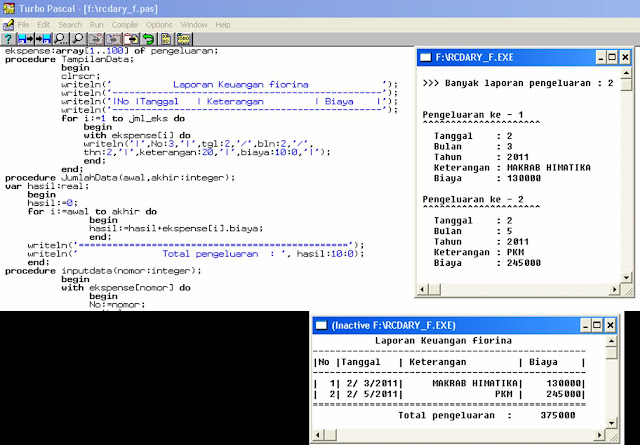
Task: Maximize the F:\RCDARY_F.EXE output window
Action: (x=612, y=57)
